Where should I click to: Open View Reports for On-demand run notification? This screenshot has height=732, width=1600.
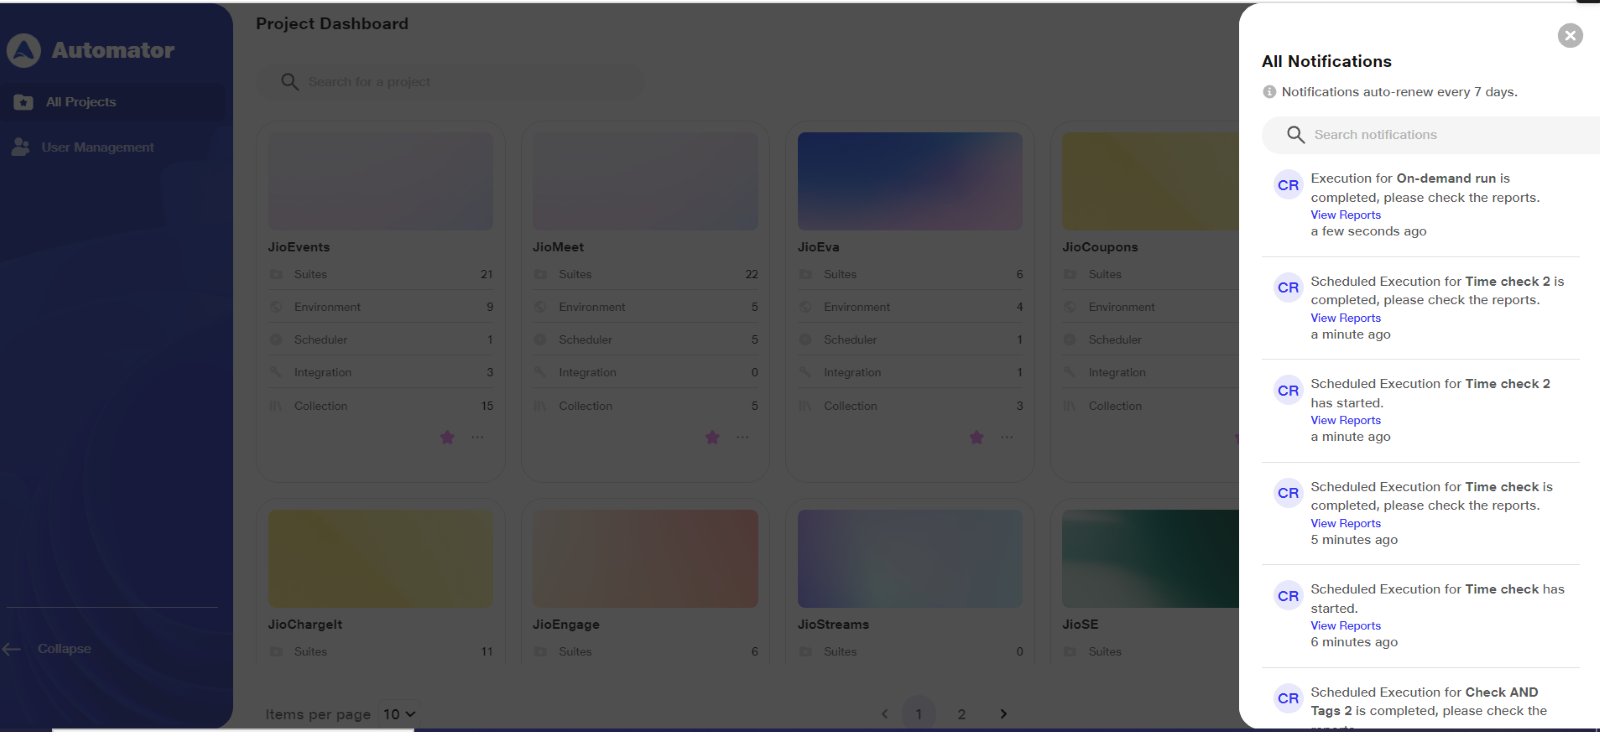pyautogui.click(x=1345, y=215)
